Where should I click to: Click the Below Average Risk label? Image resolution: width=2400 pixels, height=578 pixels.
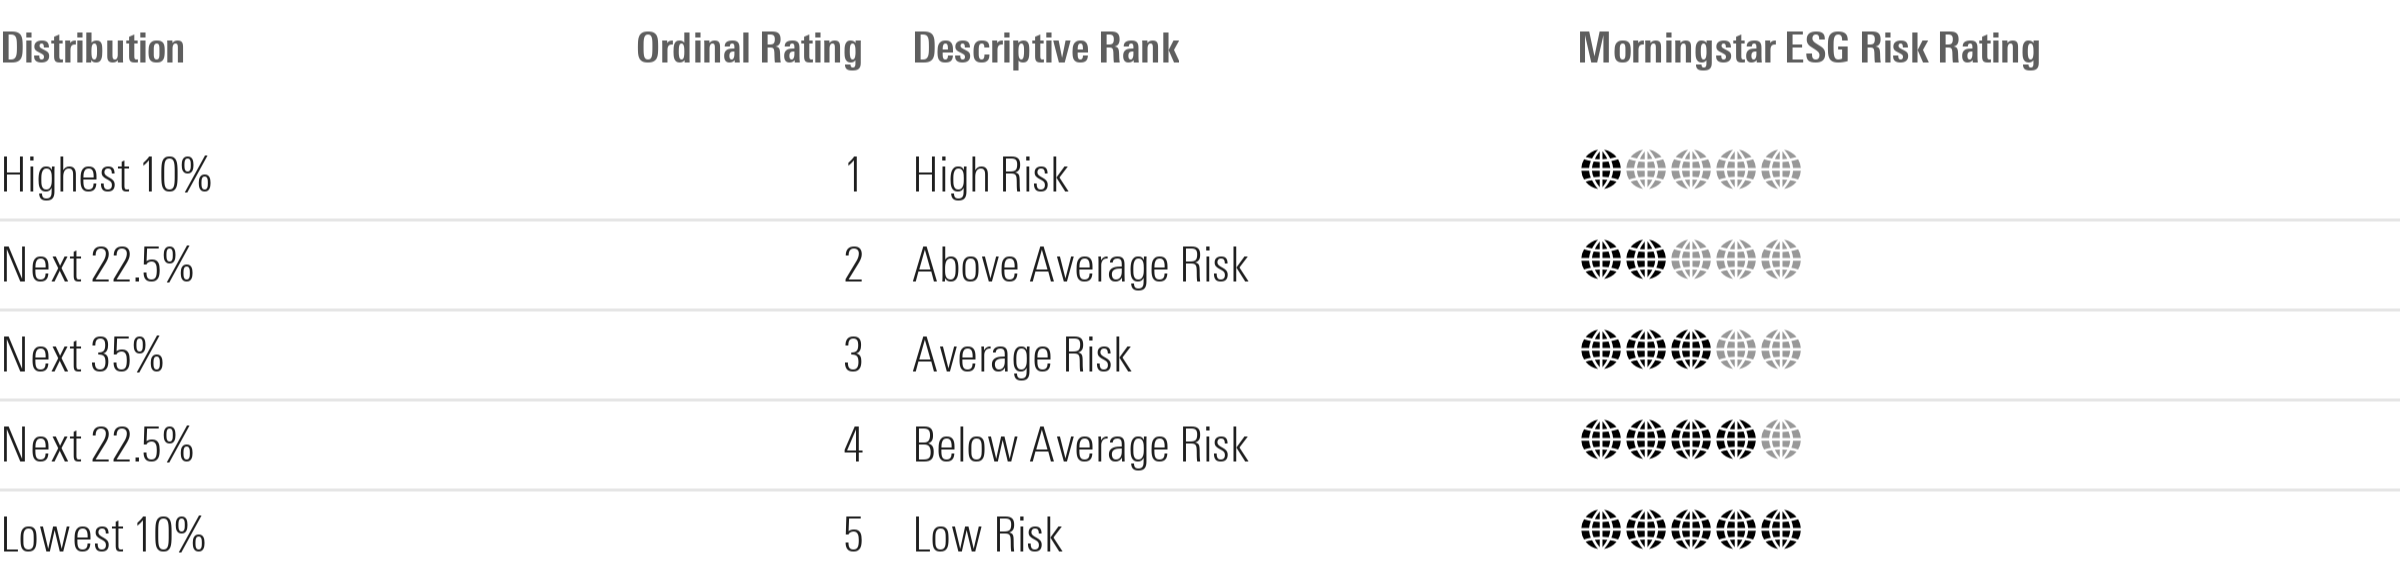(x=1080, y=445)
